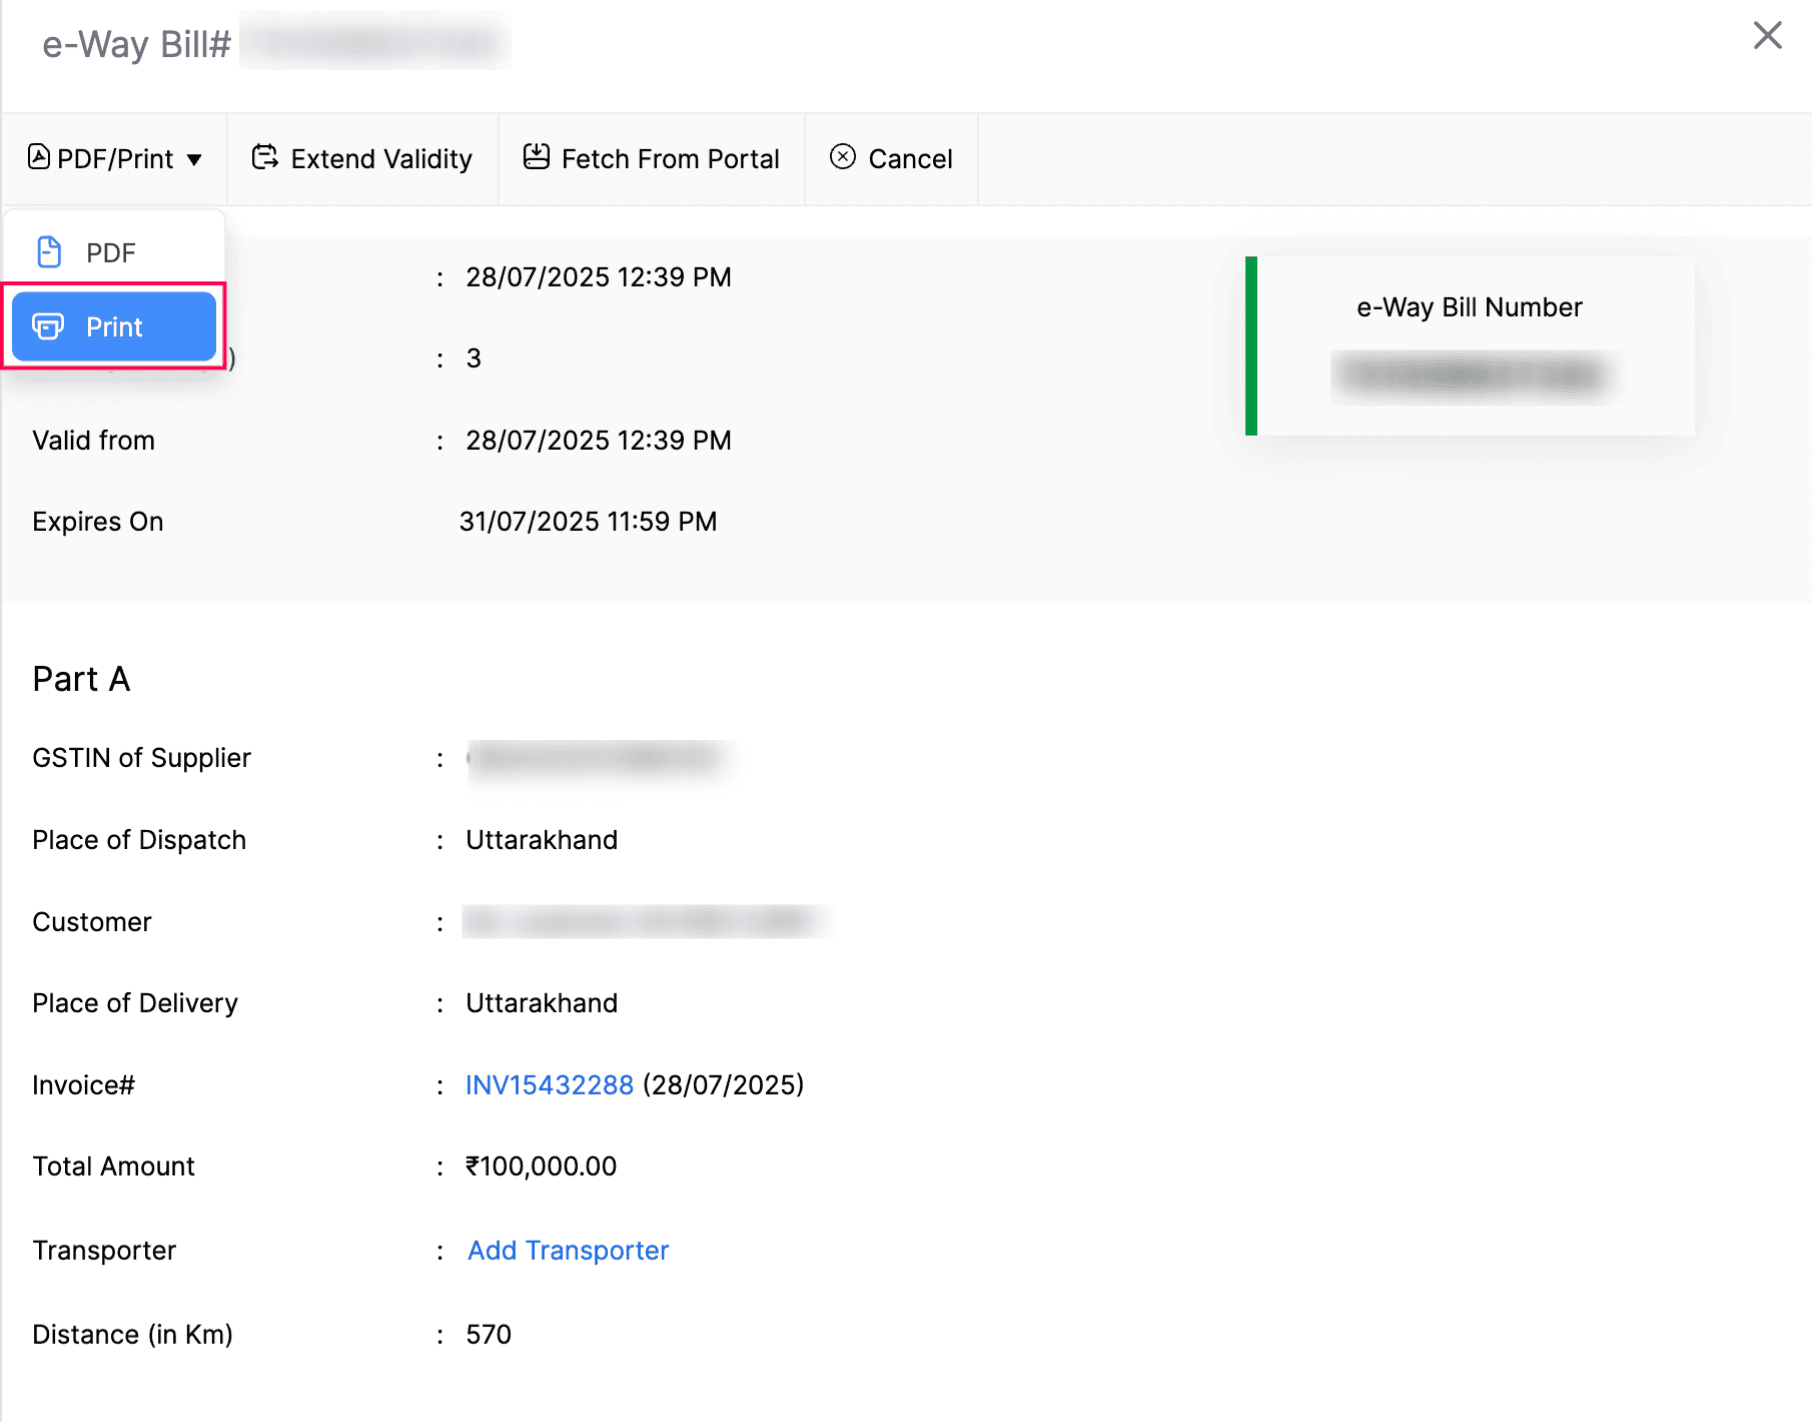The height and width of the screenshot is (1422, 1812).
Task: Click the printer icon in dropdown
Action: point(48,327)
